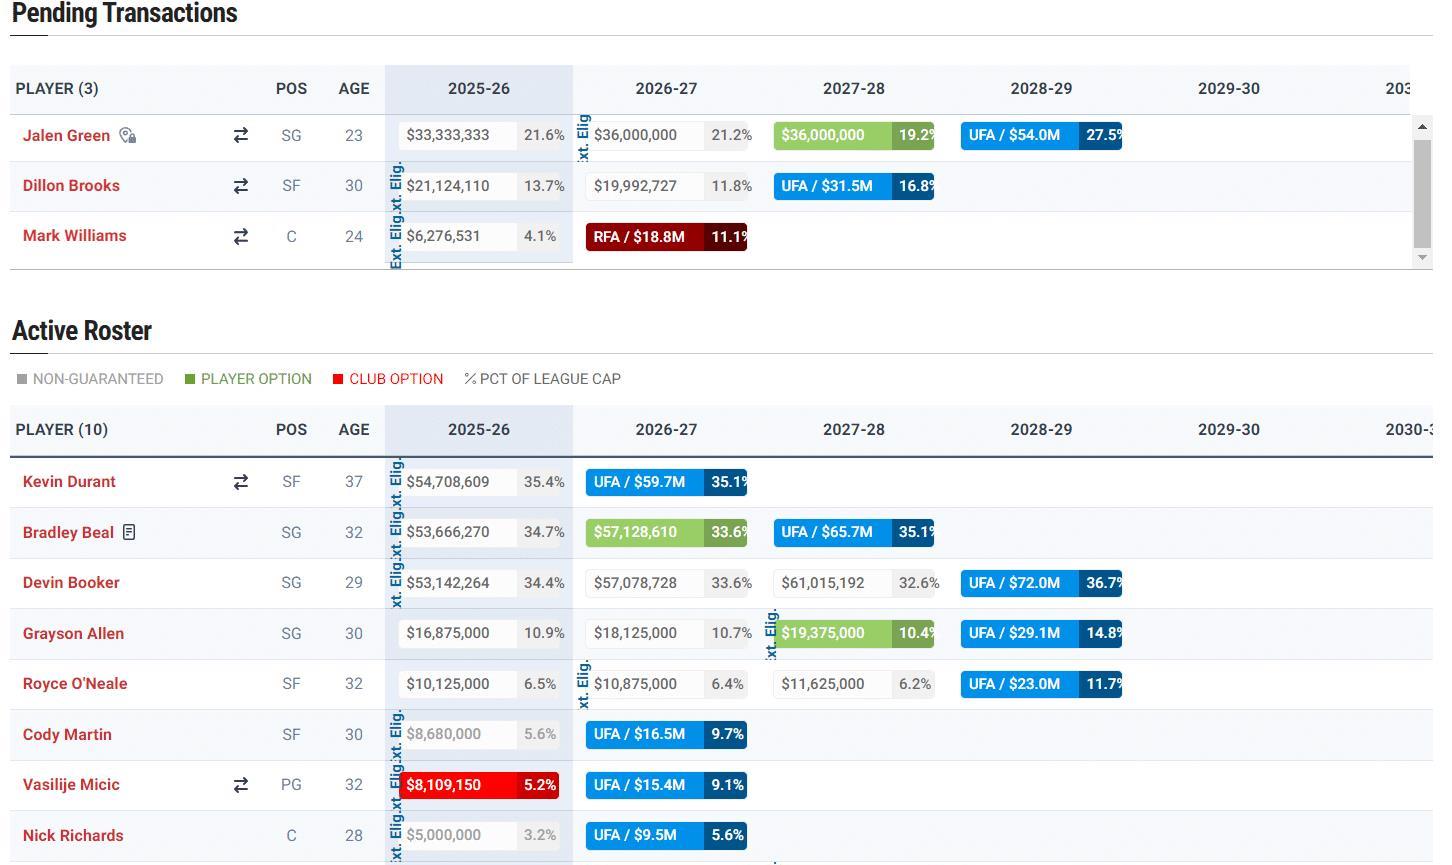Click PLAYER (3) header in Pending Transactions
The height and width of the screenshot is (865, 1452).
57,89
